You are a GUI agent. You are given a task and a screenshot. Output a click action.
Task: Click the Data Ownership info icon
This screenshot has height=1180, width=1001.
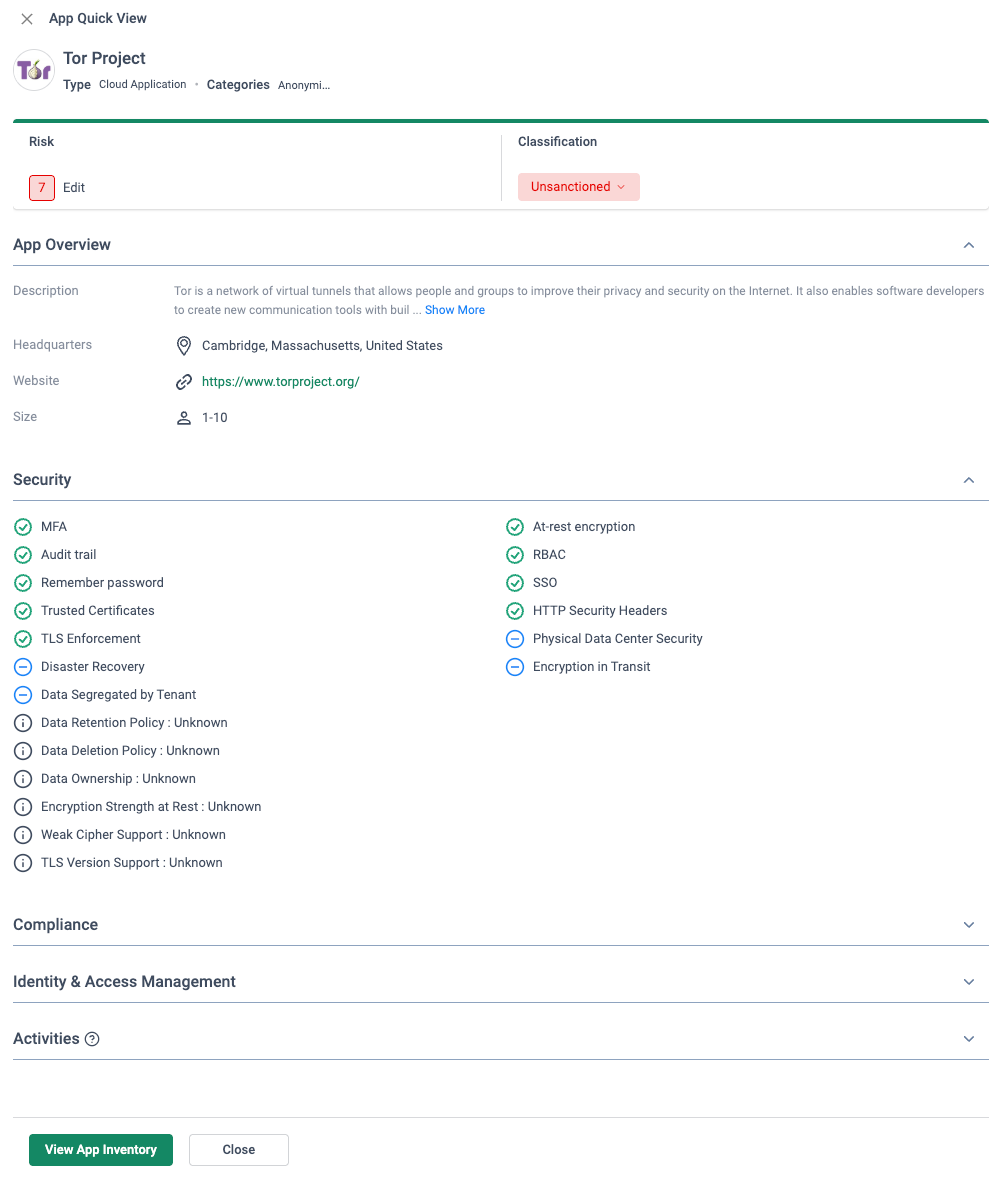pyautogui.click(x=23, y=779)
